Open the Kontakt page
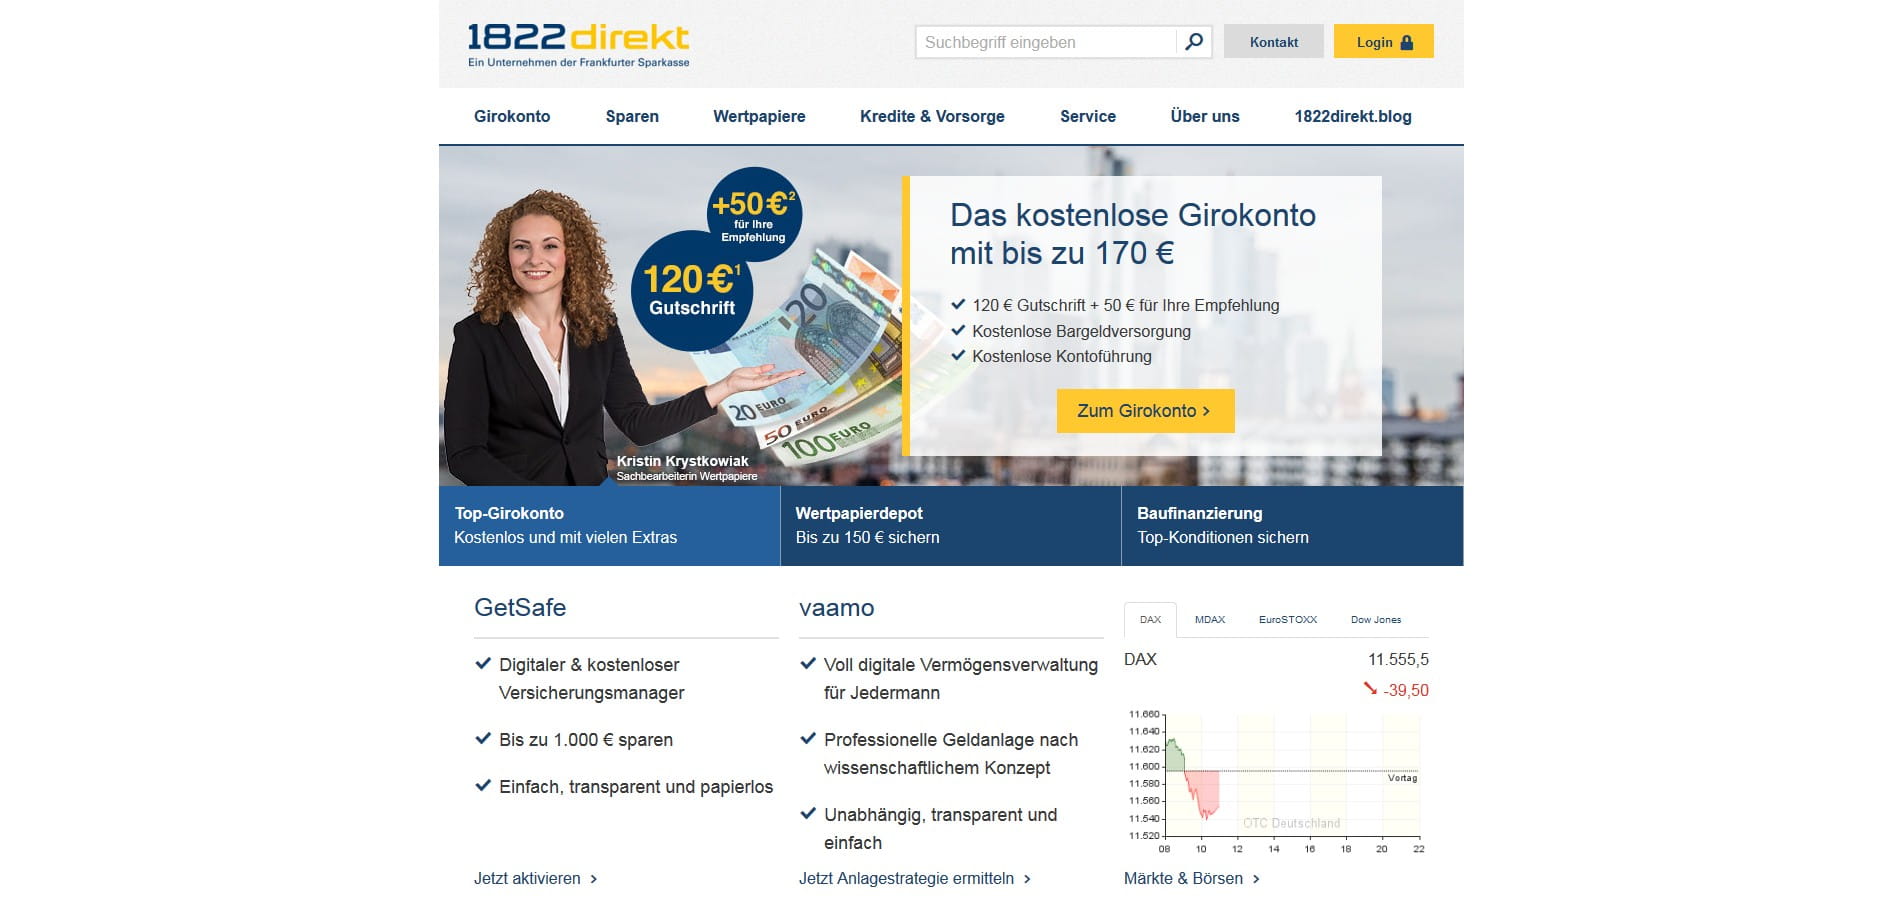 [x=1273, y=42]
